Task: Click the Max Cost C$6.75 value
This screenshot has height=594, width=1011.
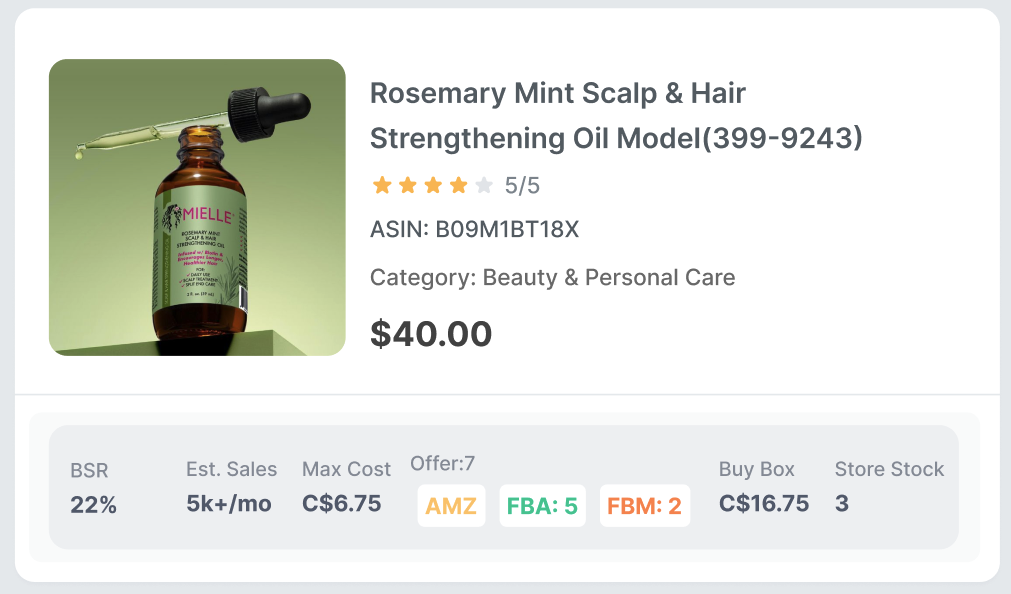Action: tap(342, 503)
